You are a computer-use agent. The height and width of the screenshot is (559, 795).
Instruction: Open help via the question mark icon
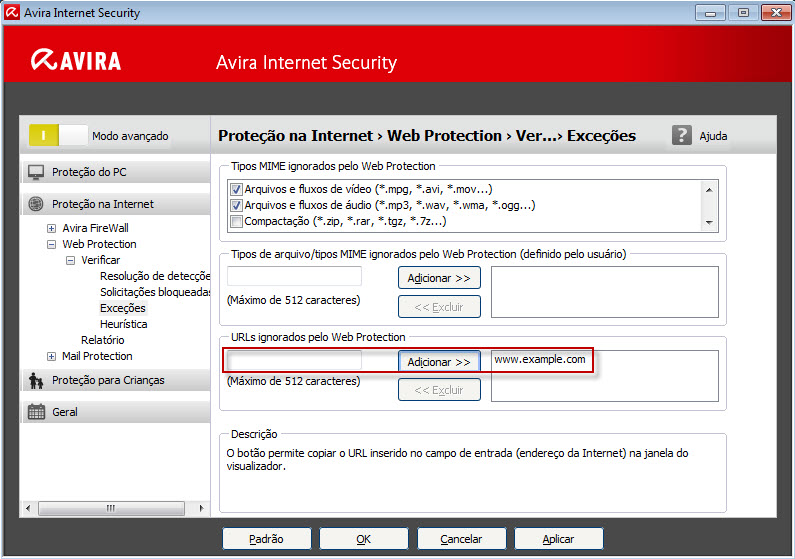pos(681,135)
